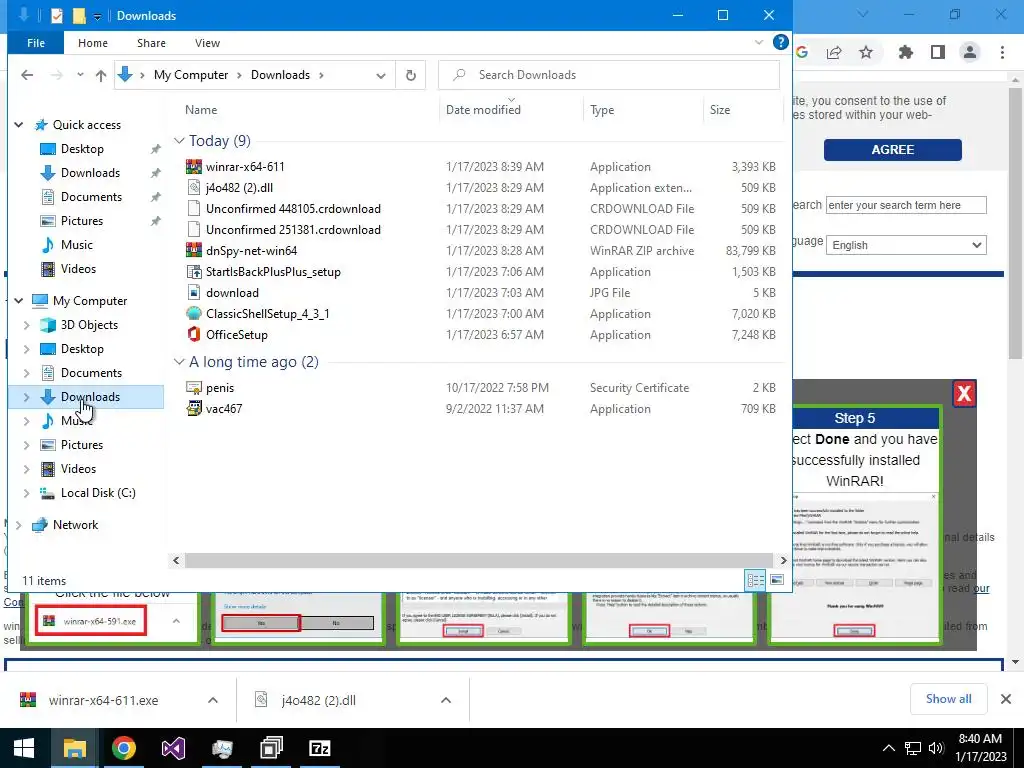Expand the Network tree node
Viewport: 1024px width, 768px height.
[x=19, y=525]
